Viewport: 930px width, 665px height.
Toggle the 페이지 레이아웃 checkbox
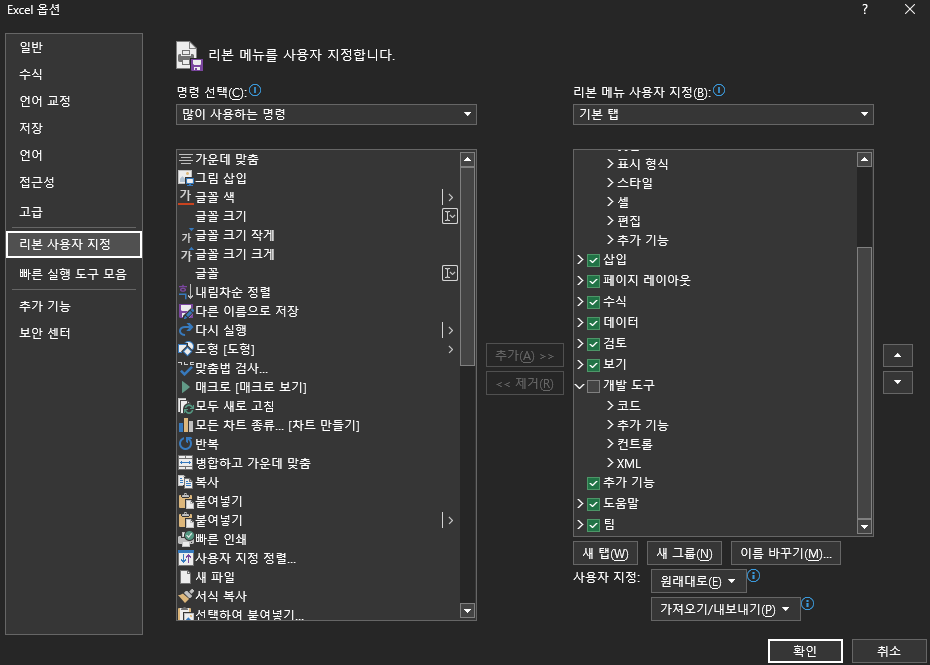click(593, 281)
